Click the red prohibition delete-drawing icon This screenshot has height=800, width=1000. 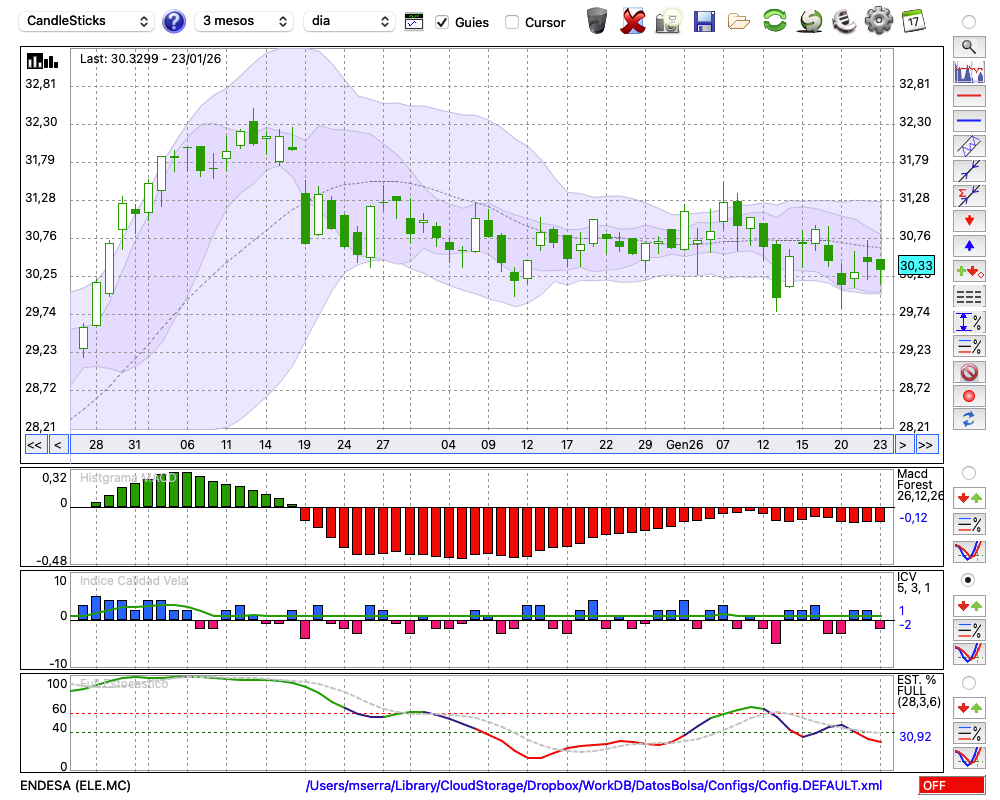(968, 372)
